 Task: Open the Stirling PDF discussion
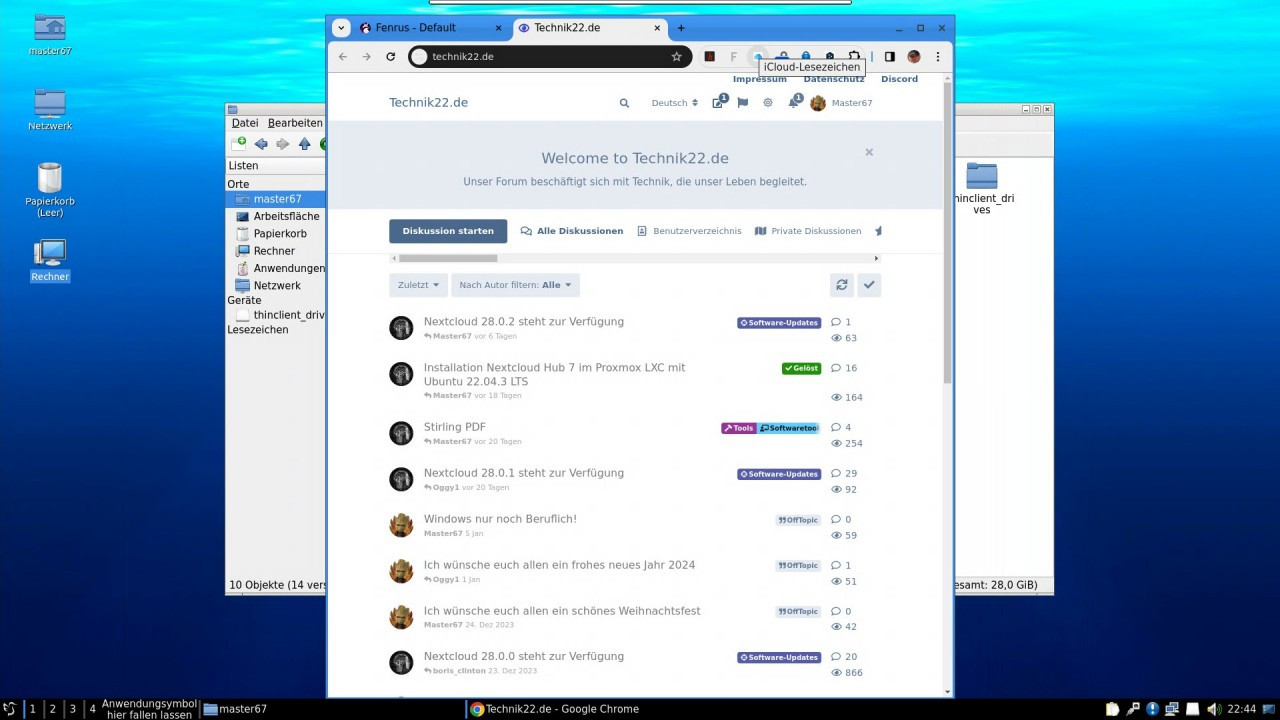[455, 427]
